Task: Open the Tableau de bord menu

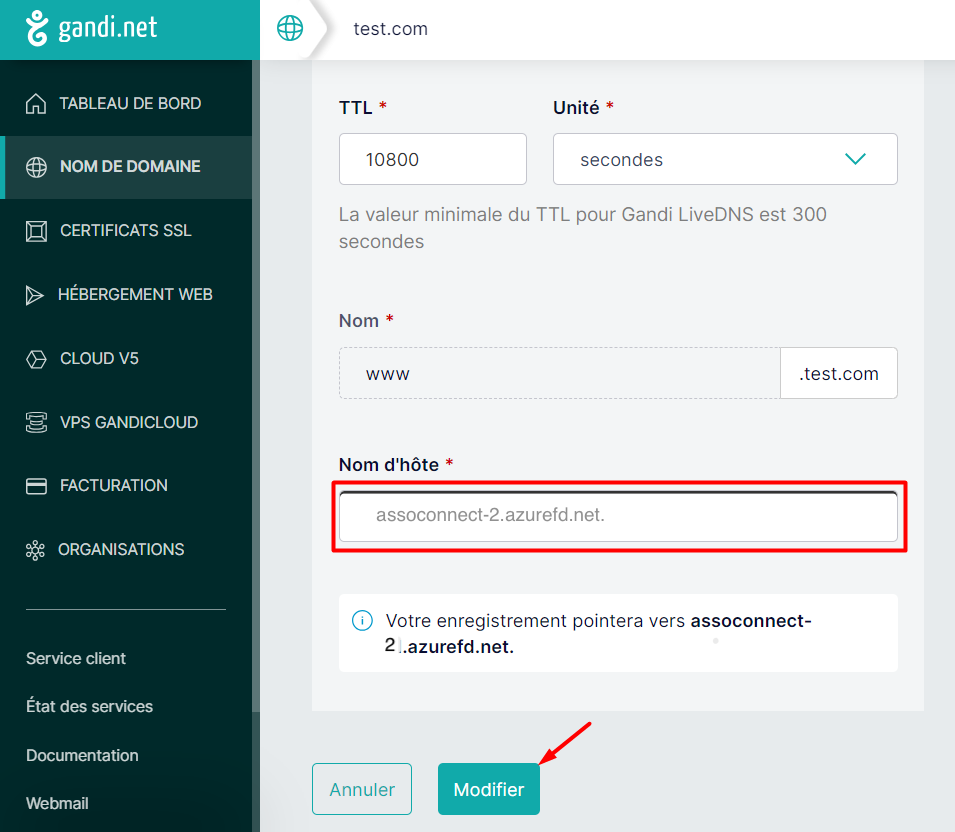Action: [126, 104]
